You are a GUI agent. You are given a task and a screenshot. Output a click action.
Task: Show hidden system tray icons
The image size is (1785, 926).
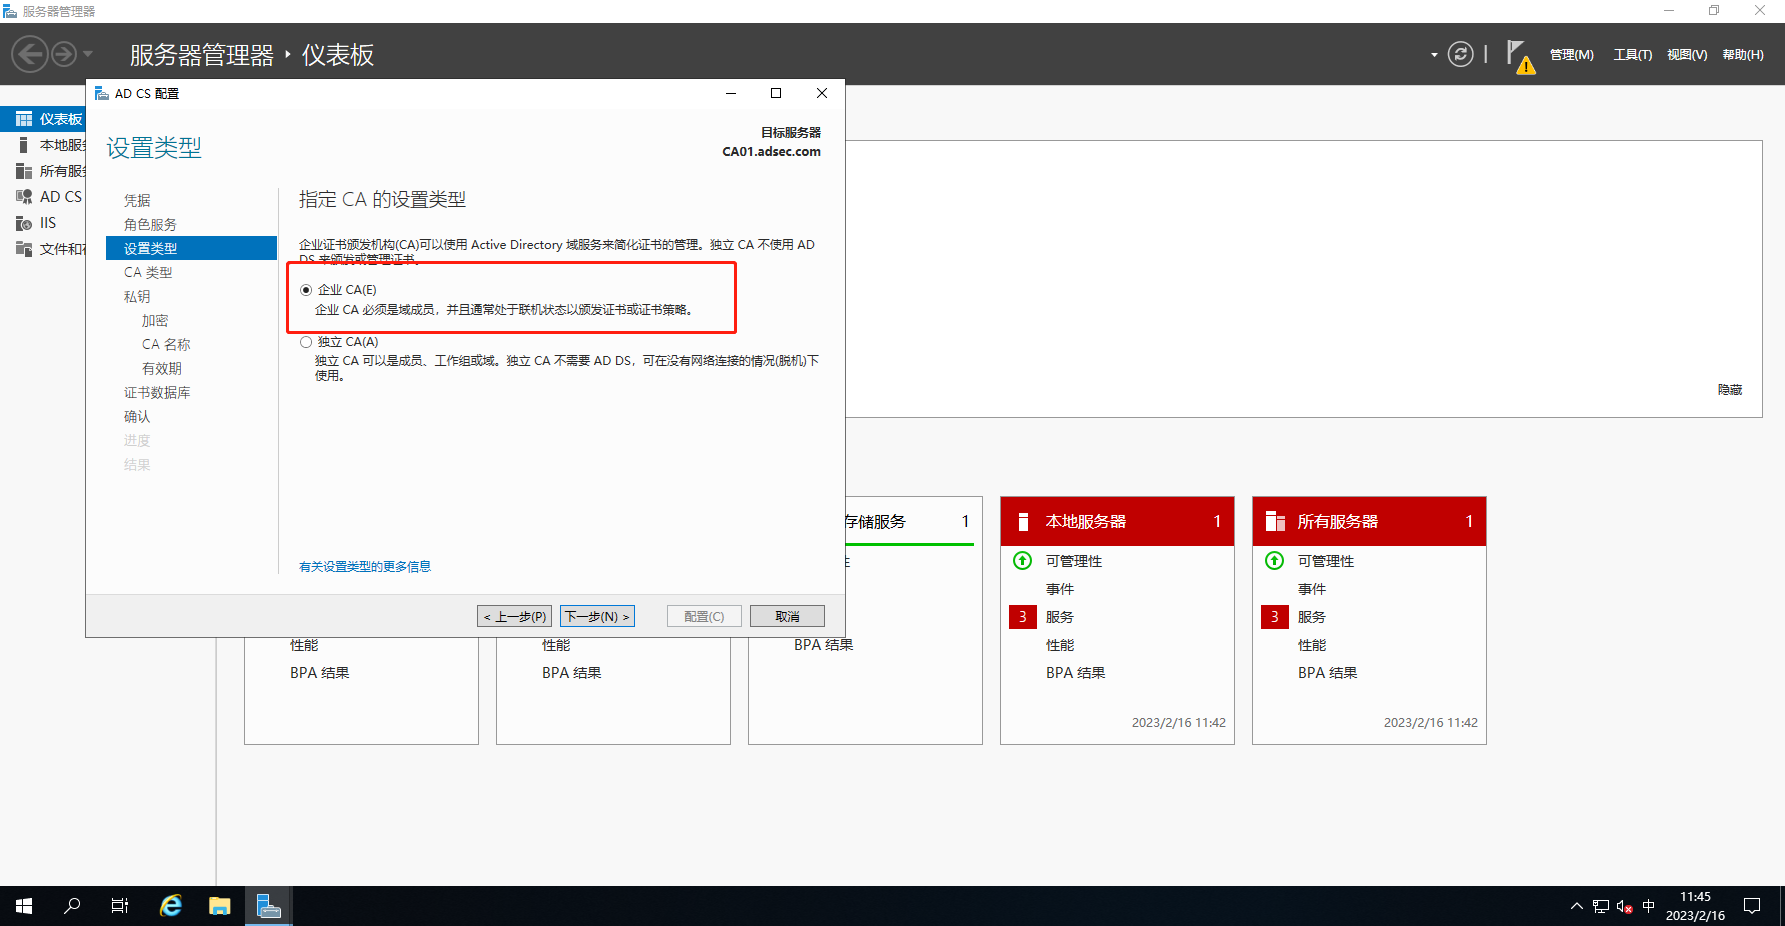(x=1576, y=906)
